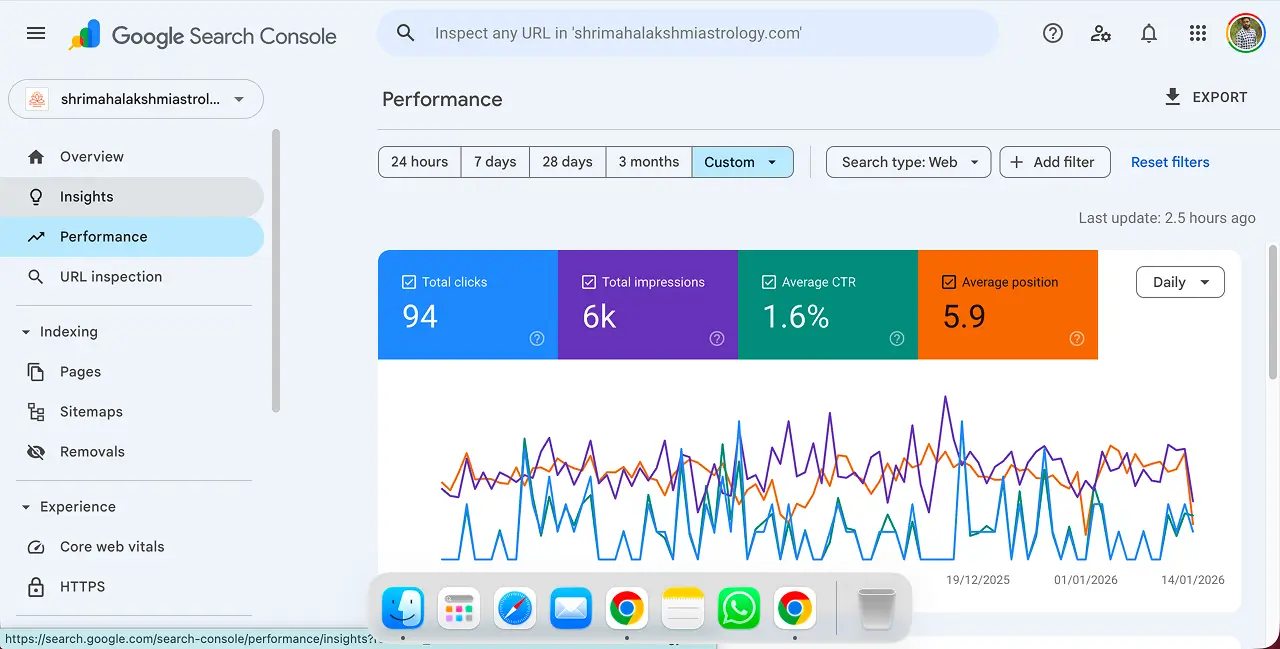Switch to the 28 days tab
The height and width of the screenshot is (649, 1280).
[x=567, y=161]
